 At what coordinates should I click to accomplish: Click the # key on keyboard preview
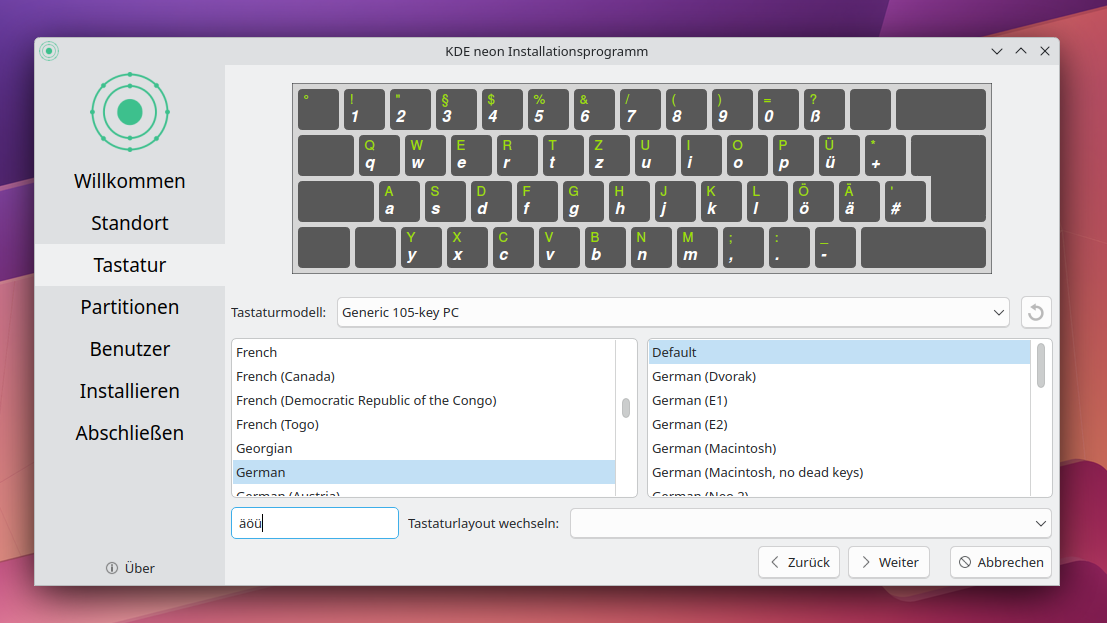point(905,201)
